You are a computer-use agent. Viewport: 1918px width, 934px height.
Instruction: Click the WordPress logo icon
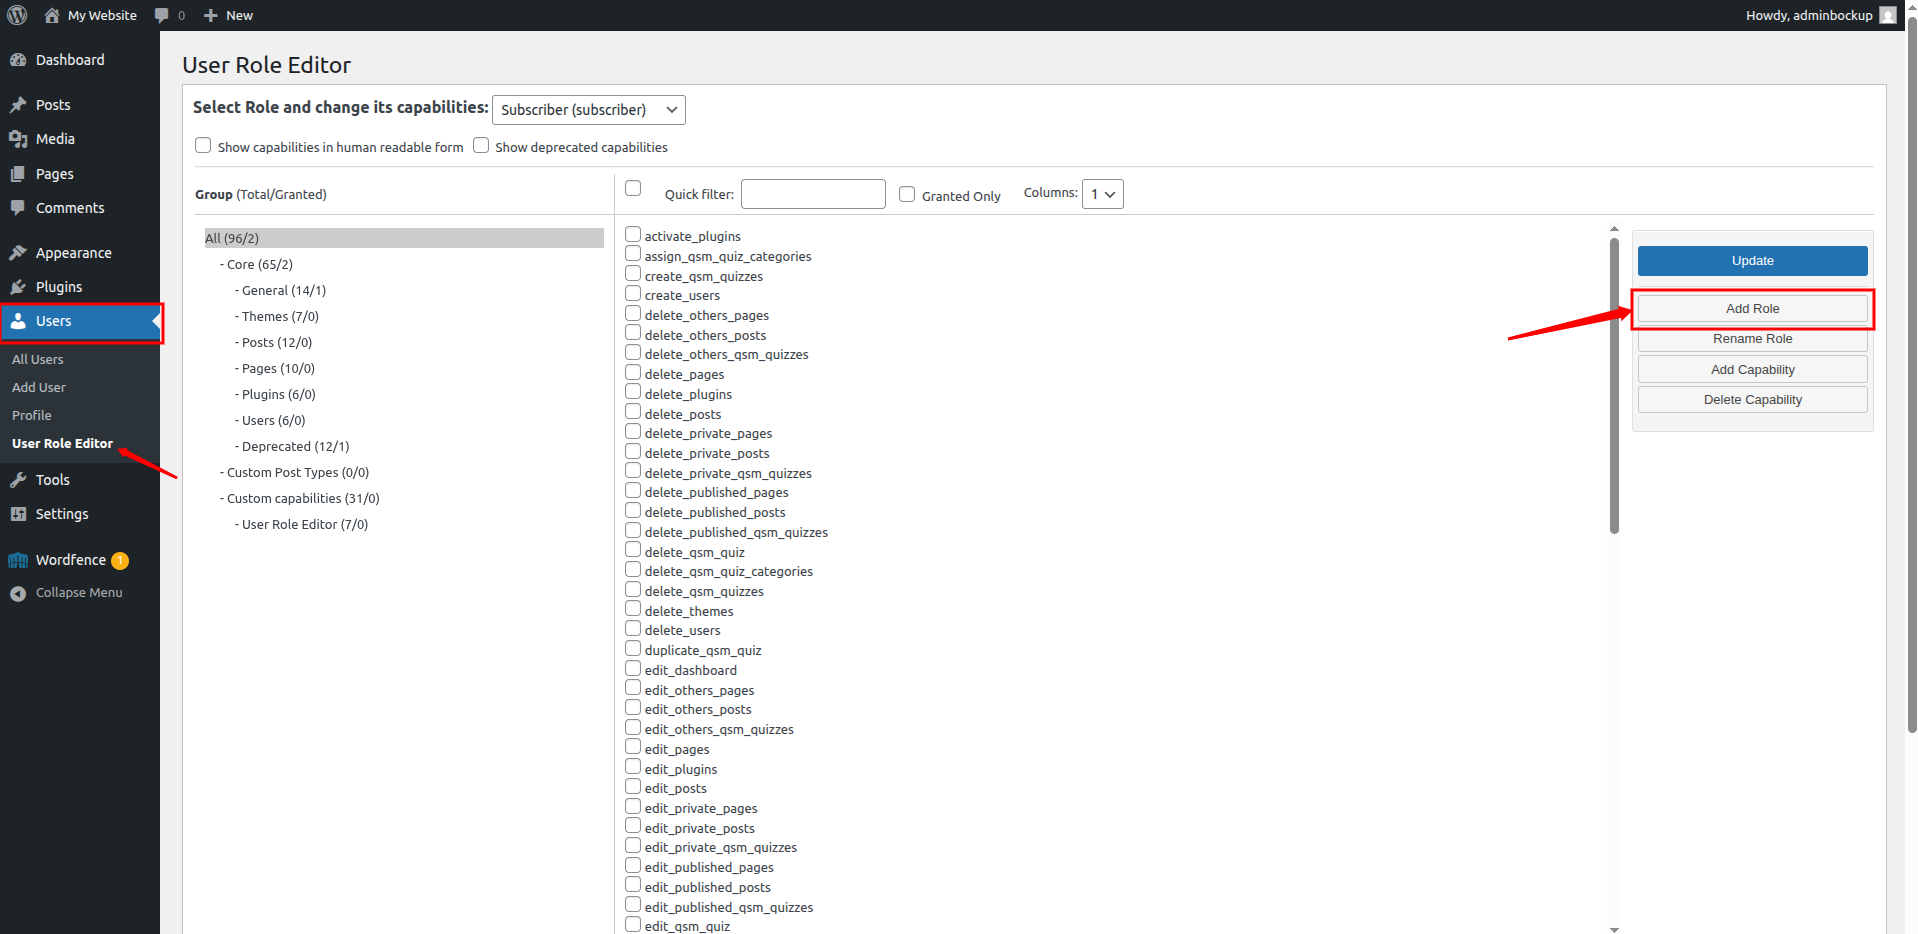pos(17,15)
